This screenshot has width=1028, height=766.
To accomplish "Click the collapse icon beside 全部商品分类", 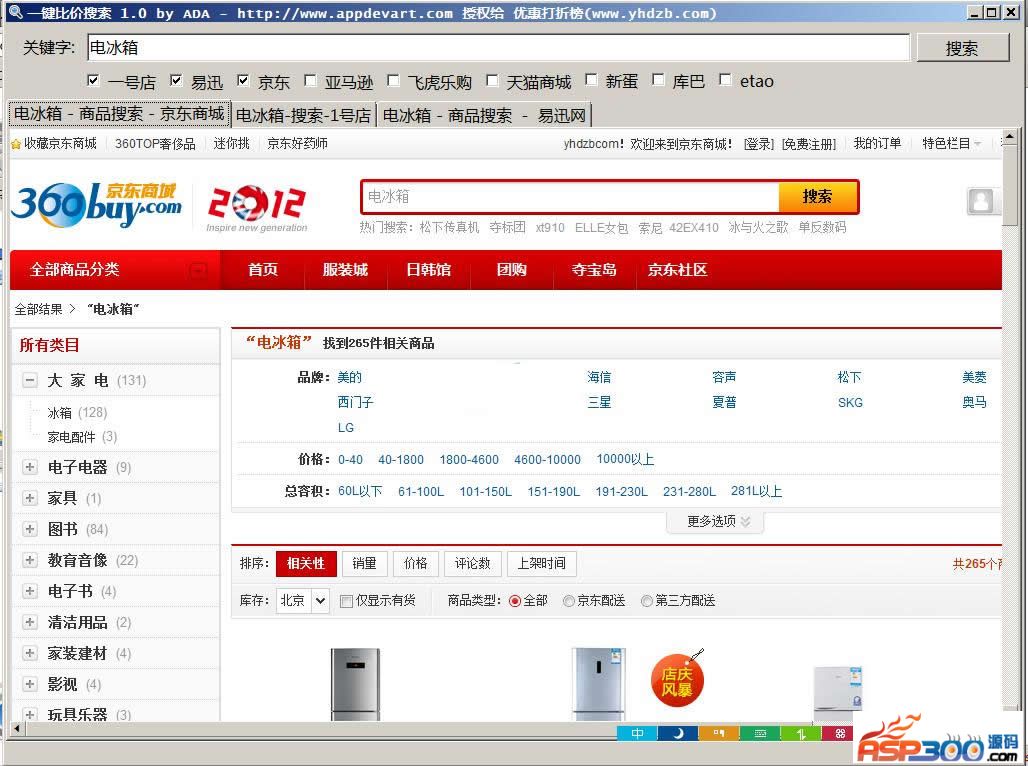I will 197,270.
